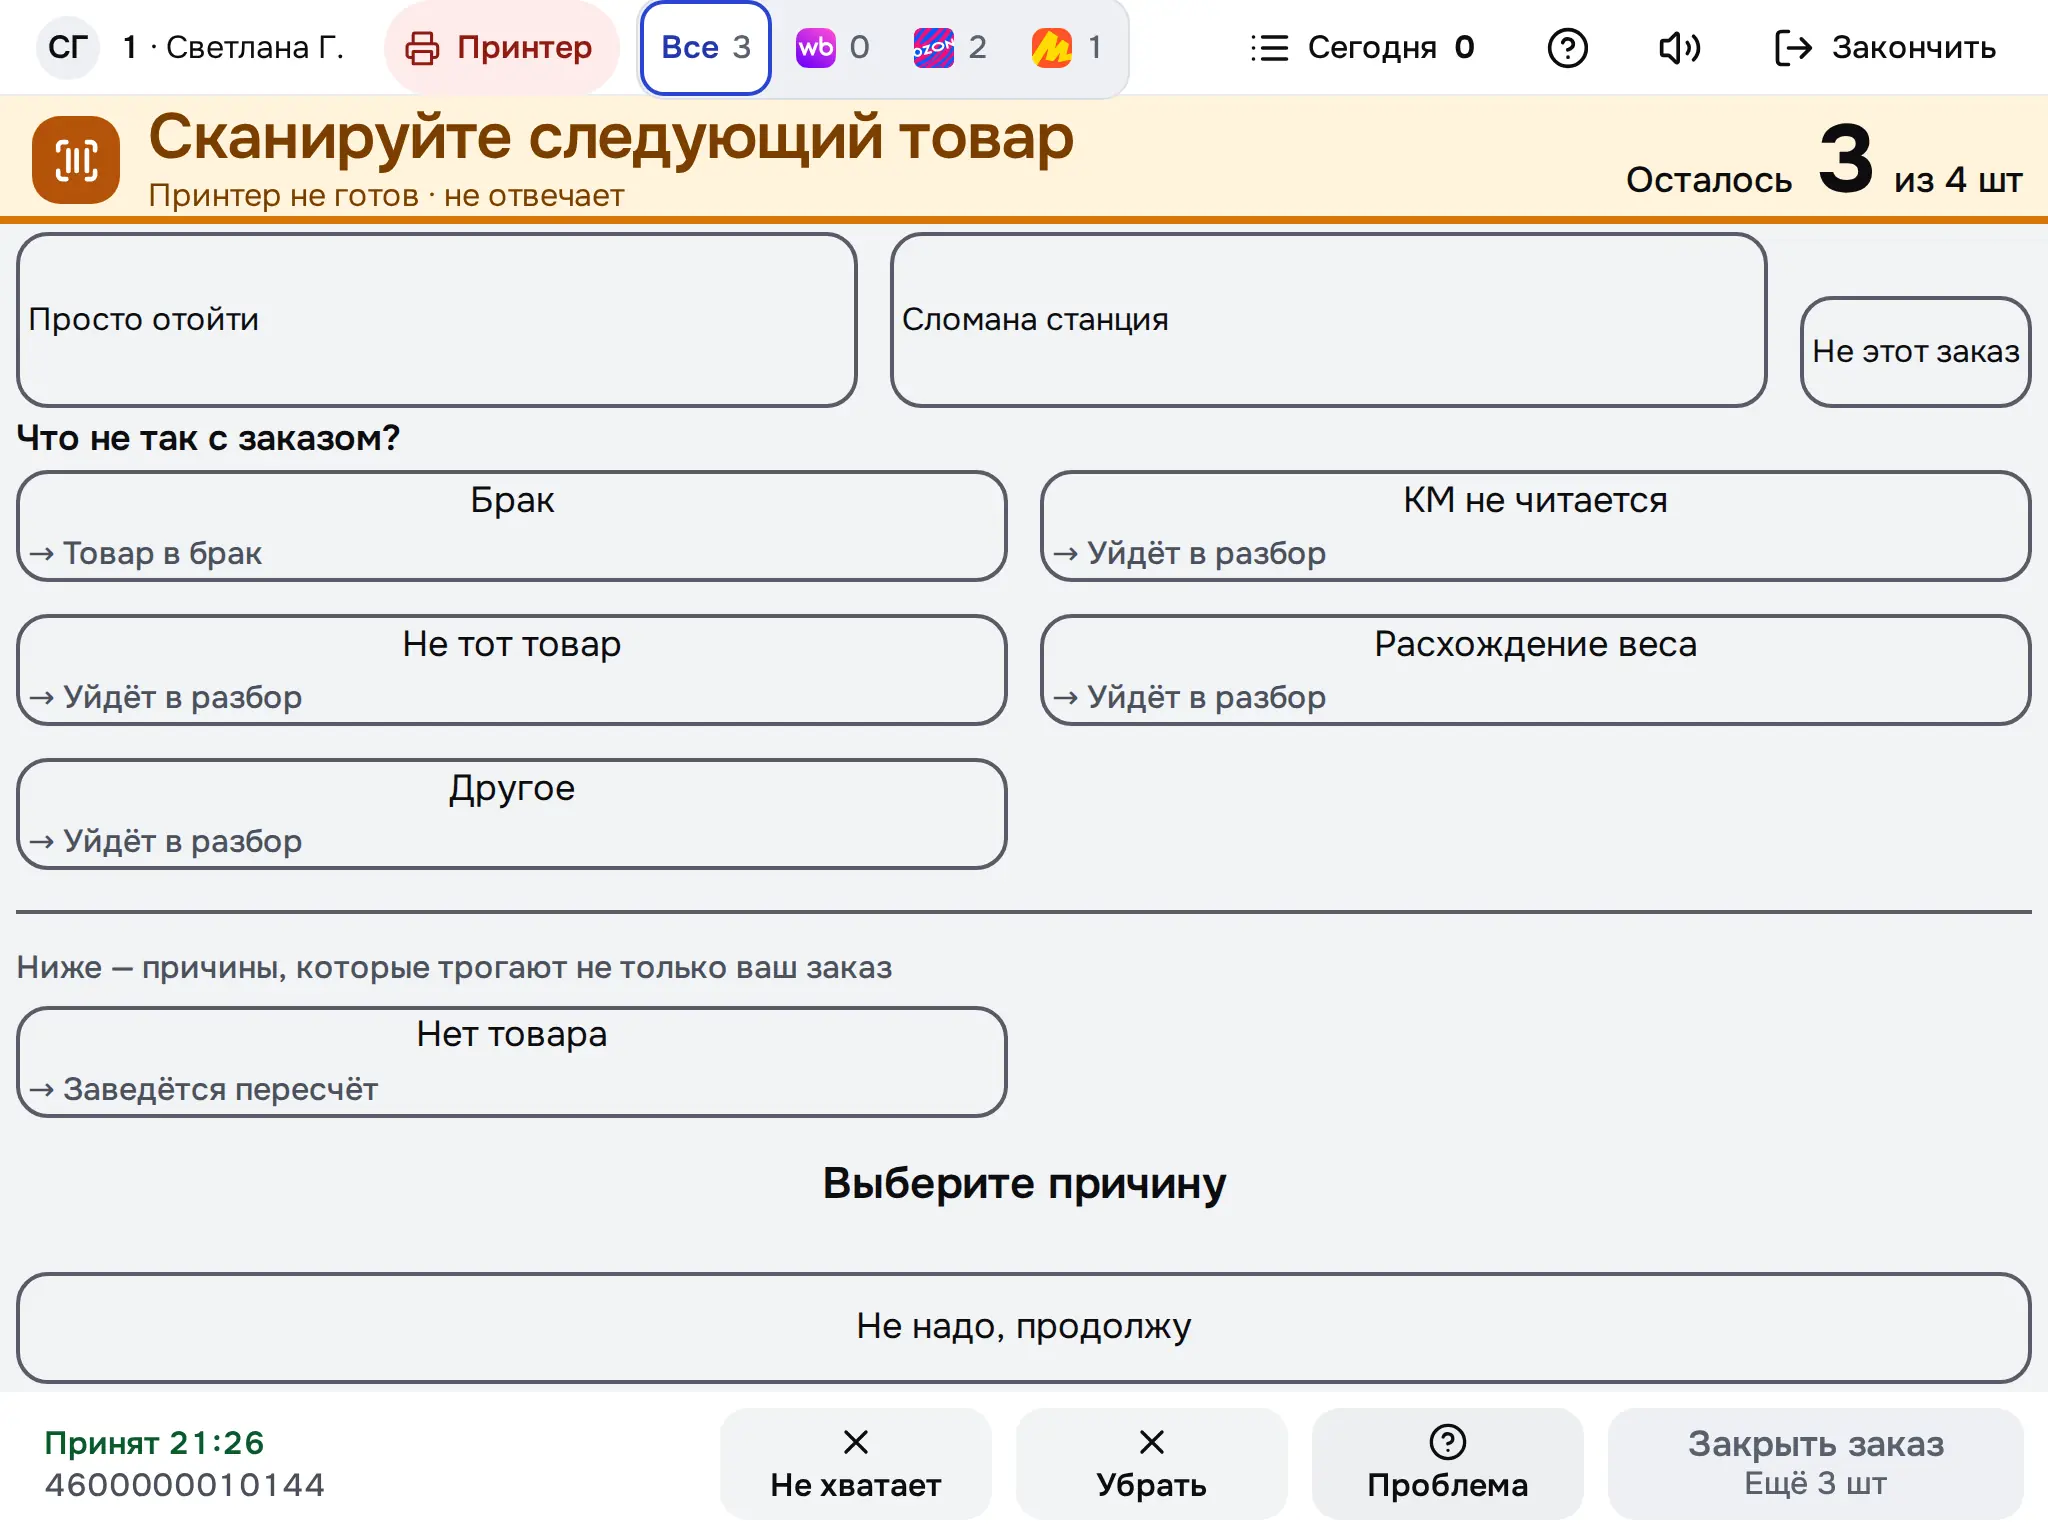
Task: Select the Брак reason
Action: 512,526
